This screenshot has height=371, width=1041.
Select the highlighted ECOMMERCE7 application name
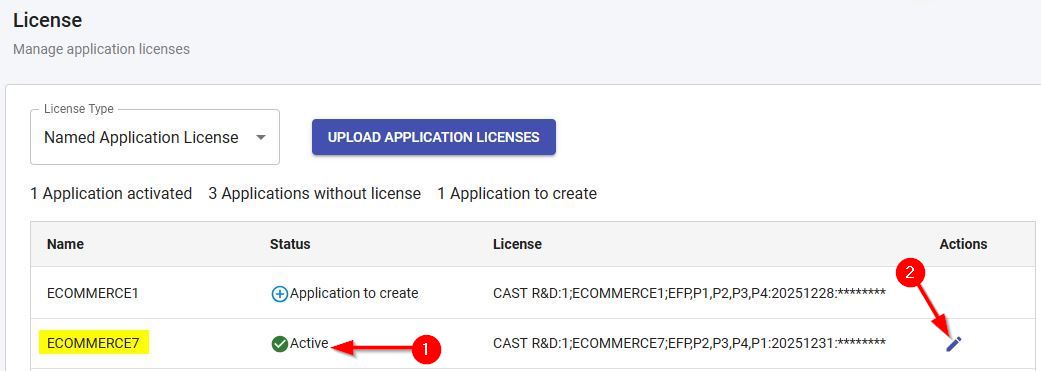click(x=93, y=343)
